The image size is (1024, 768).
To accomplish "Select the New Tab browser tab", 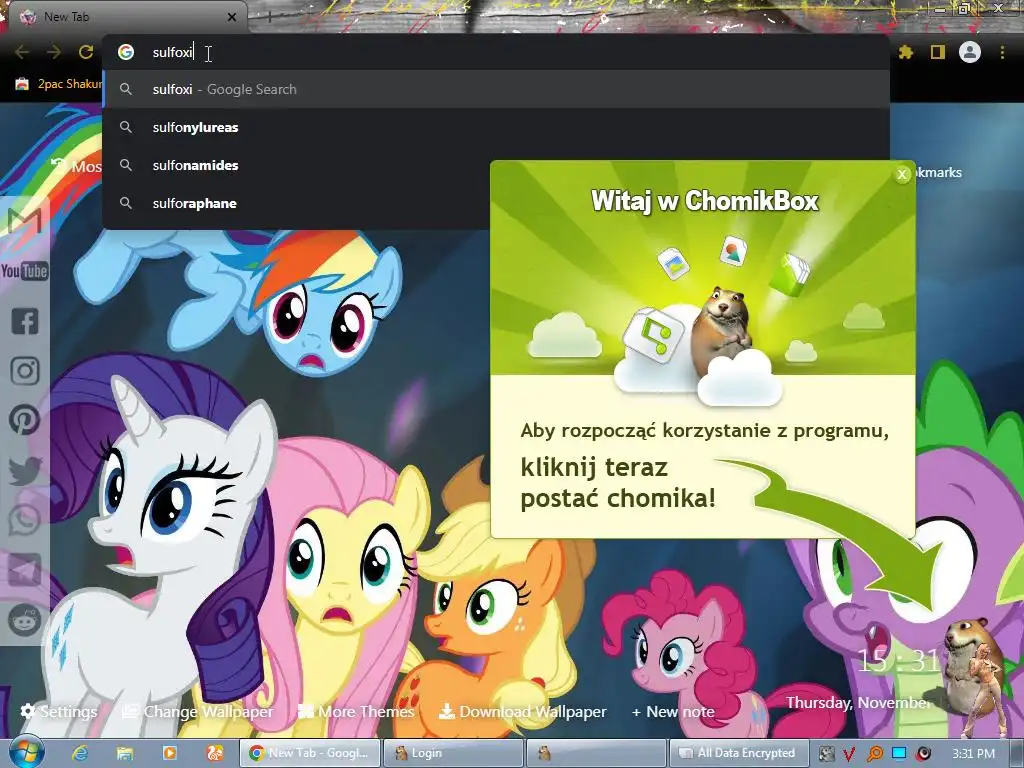I will [x=128, y=17].
